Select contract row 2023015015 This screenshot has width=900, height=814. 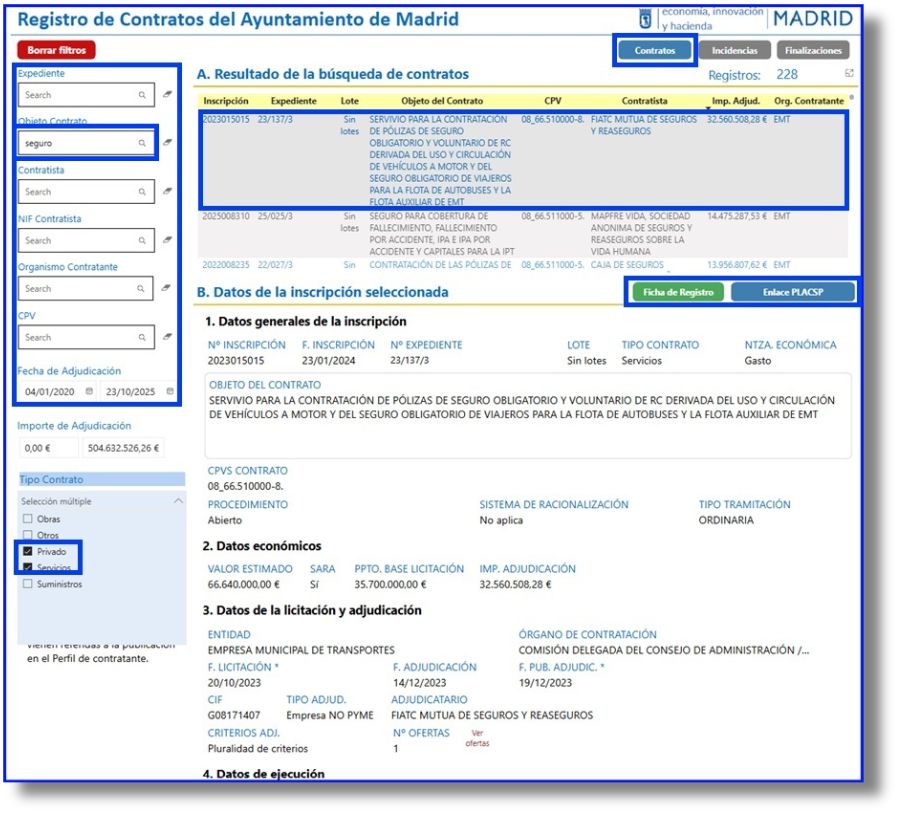coord(523,160)
